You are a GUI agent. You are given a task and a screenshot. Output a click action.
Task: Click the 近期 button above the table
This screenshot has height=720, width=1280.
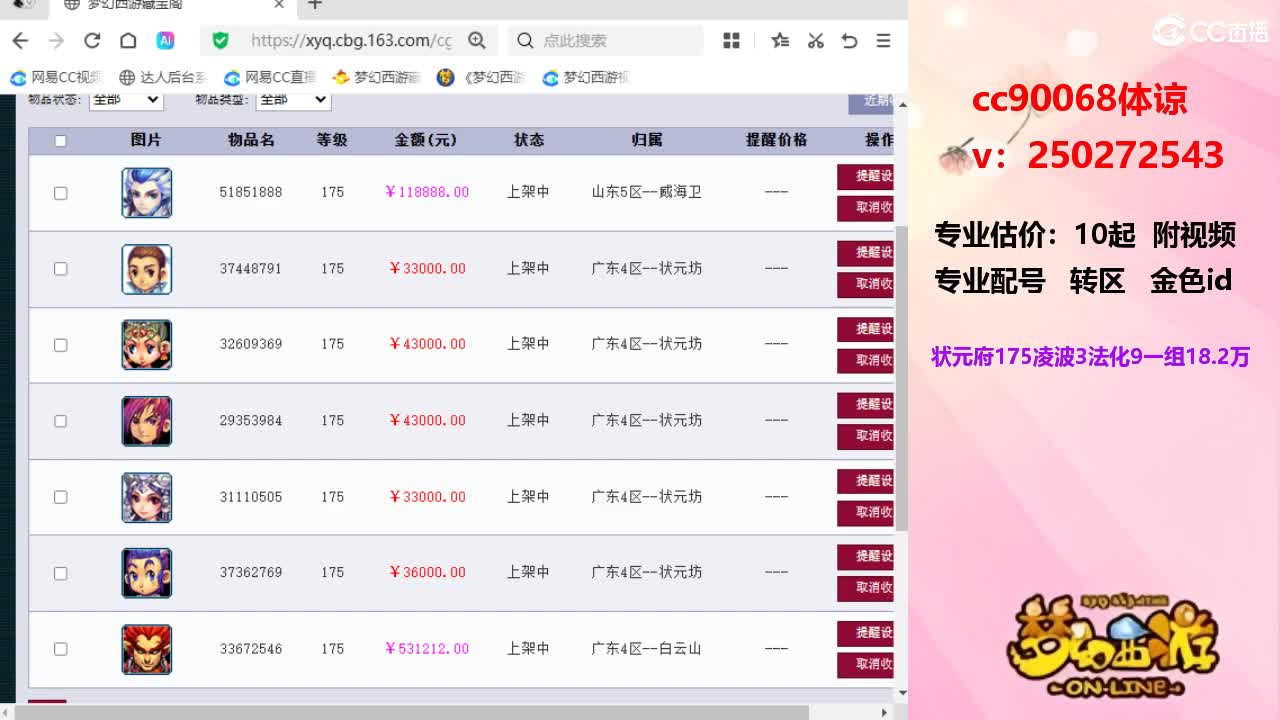click(x=871, y=102)
